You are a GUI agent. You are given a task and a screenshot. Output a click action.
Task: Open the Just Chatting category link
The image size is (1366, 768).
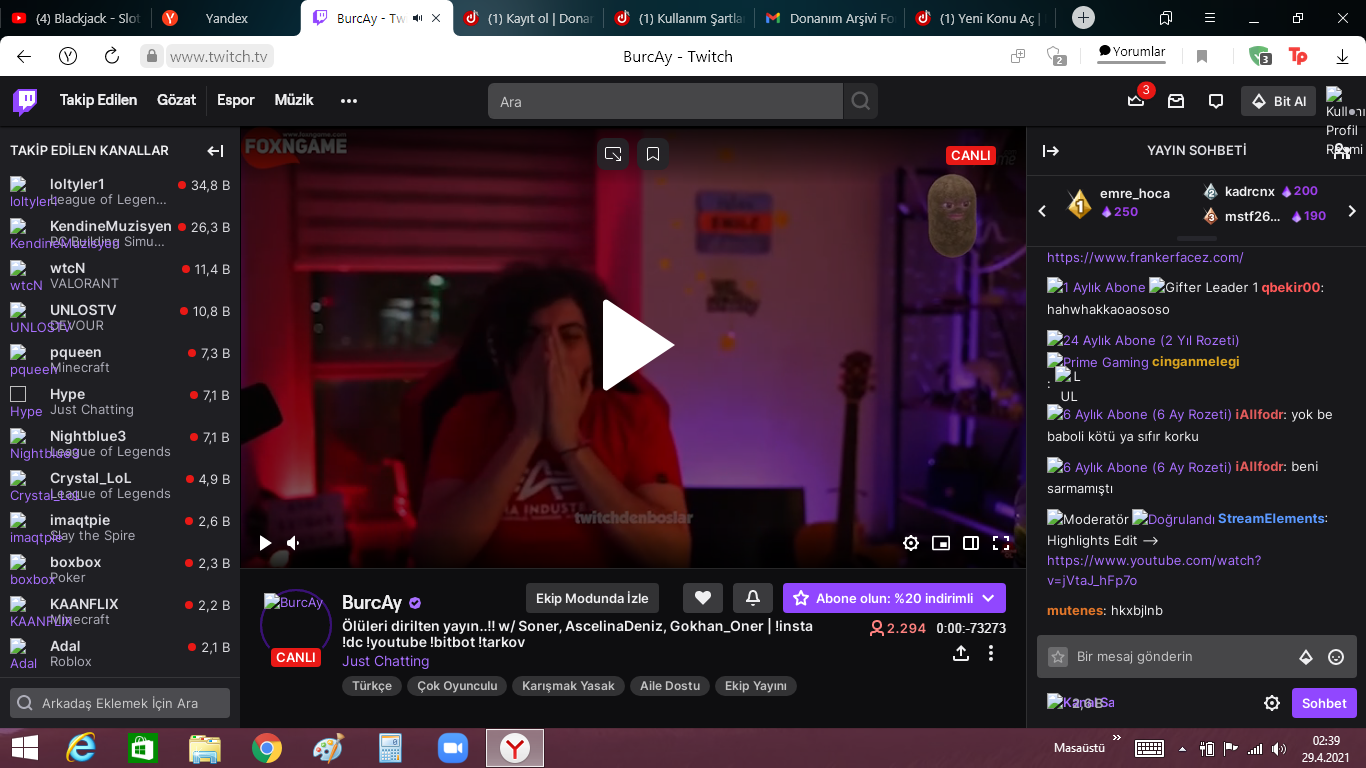click(x=386, y=661)
